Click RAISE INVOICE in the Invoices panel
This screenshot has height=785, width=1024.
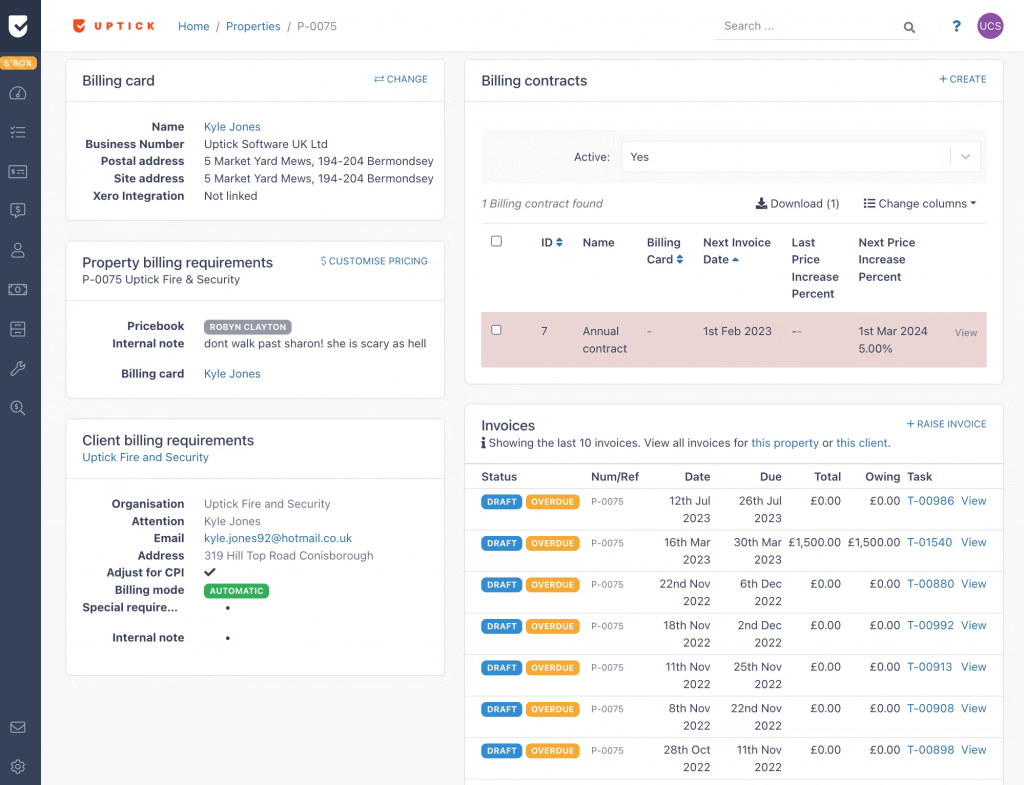pyautogui.click(x=946, y=423)
